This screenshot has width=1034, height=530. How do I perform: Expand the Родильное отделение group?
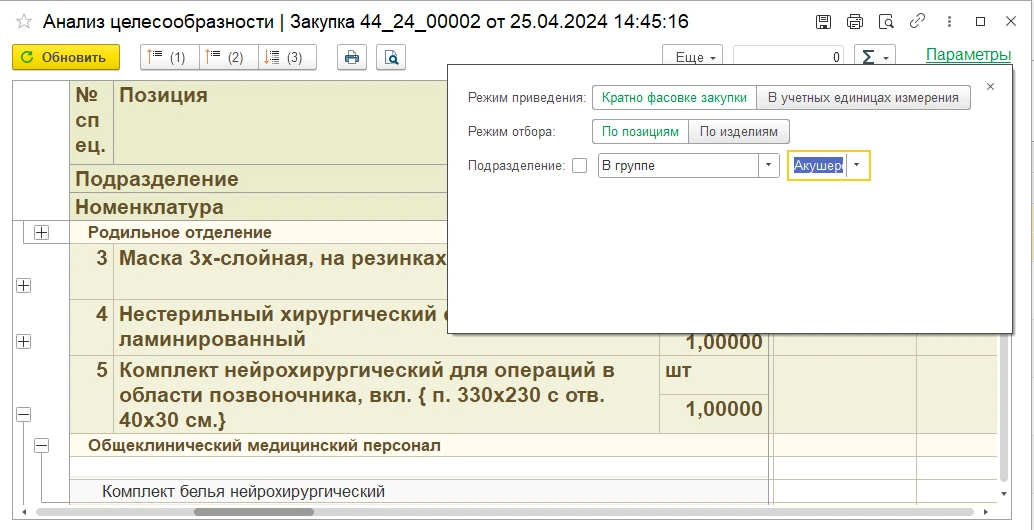42,232
